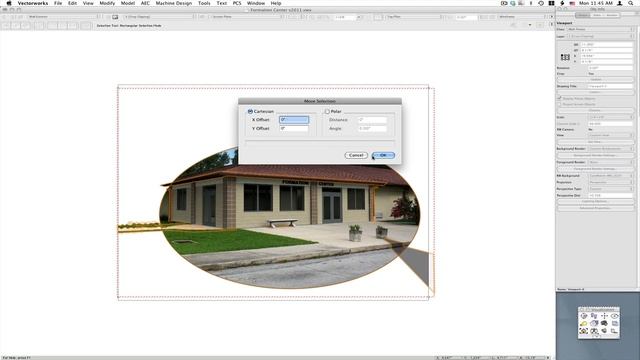Switch to the Render tab in Object Info

click(x=612, y=15)
